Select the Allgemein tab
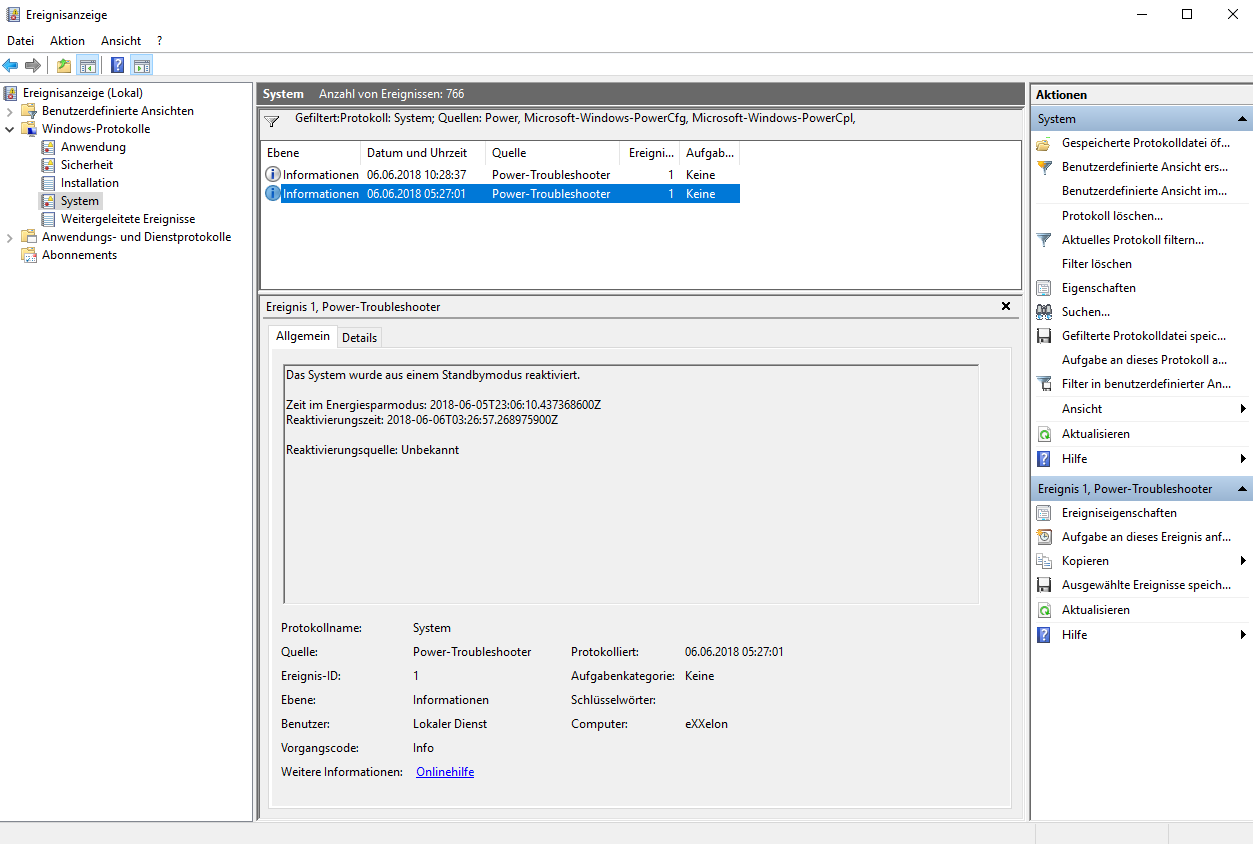1253x844 pixels. click(303, 336)
